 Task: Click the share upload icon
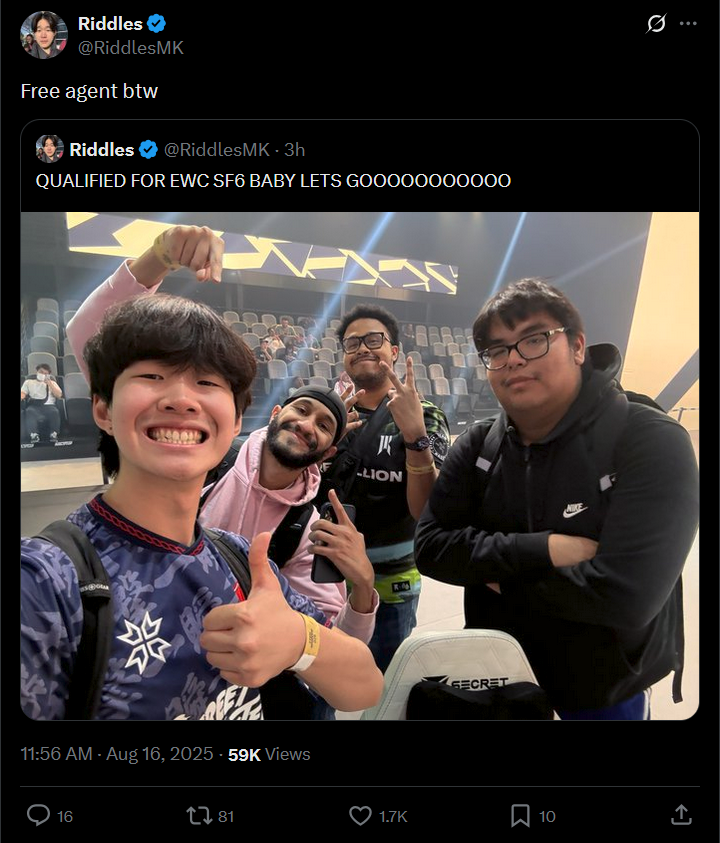[x=681, y=815]
